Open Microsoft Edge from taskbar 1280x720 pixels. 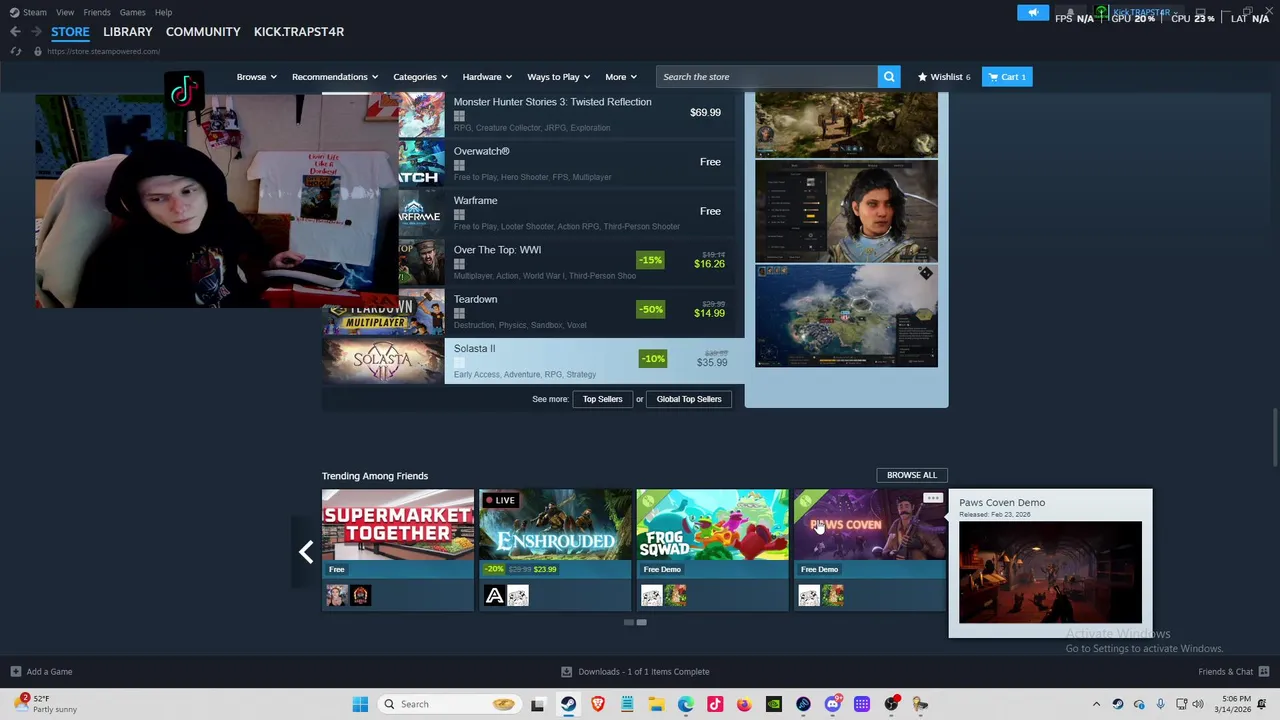[685, 704]
